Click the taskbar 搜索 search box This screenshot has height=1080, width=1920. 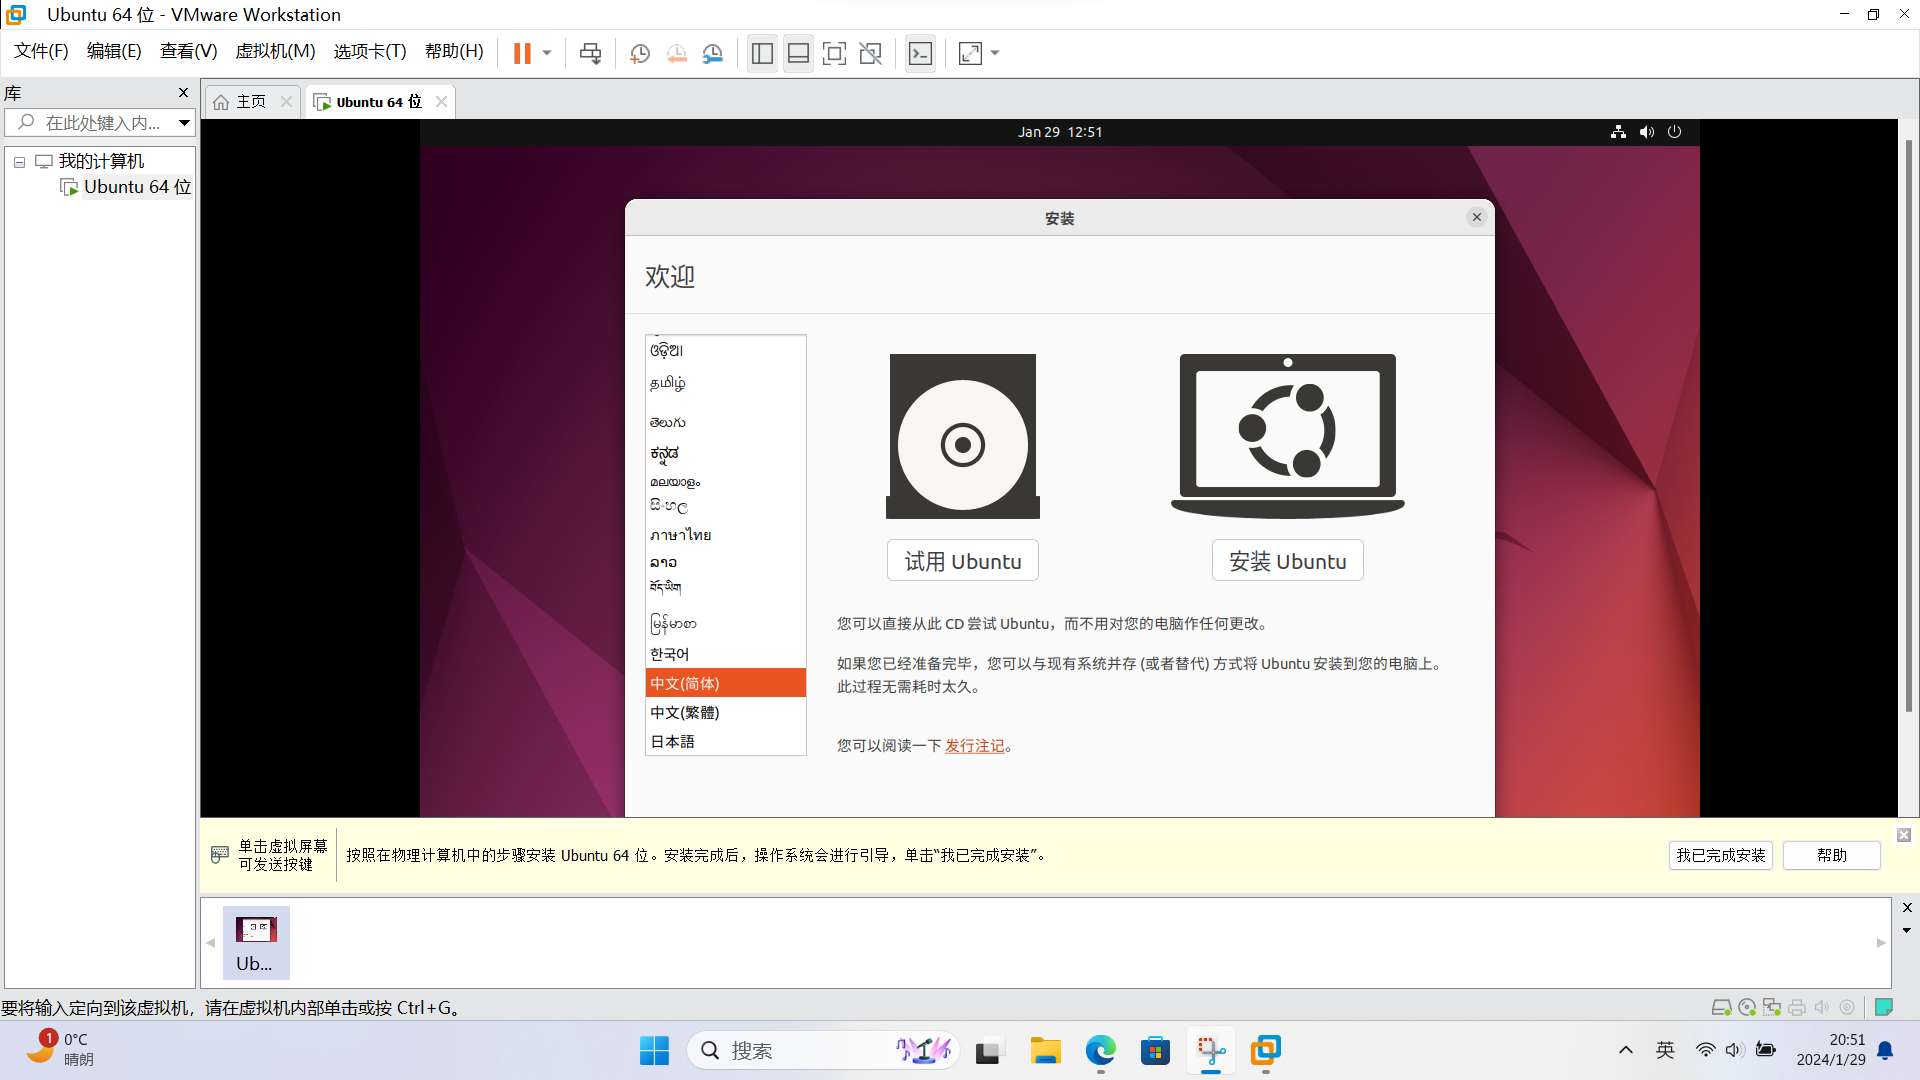(x=822, y=1051)
